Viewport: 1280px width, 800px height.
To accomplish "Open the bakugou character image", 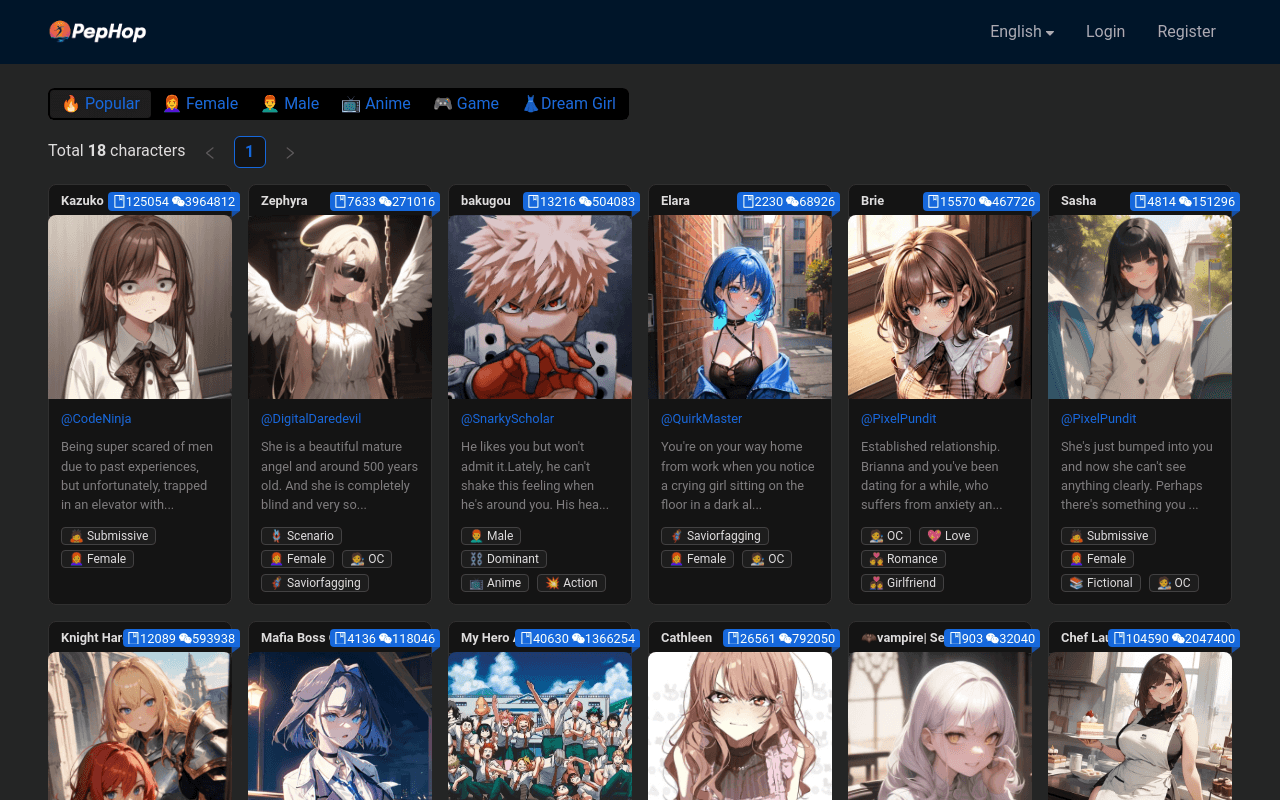I will (540, 307).
